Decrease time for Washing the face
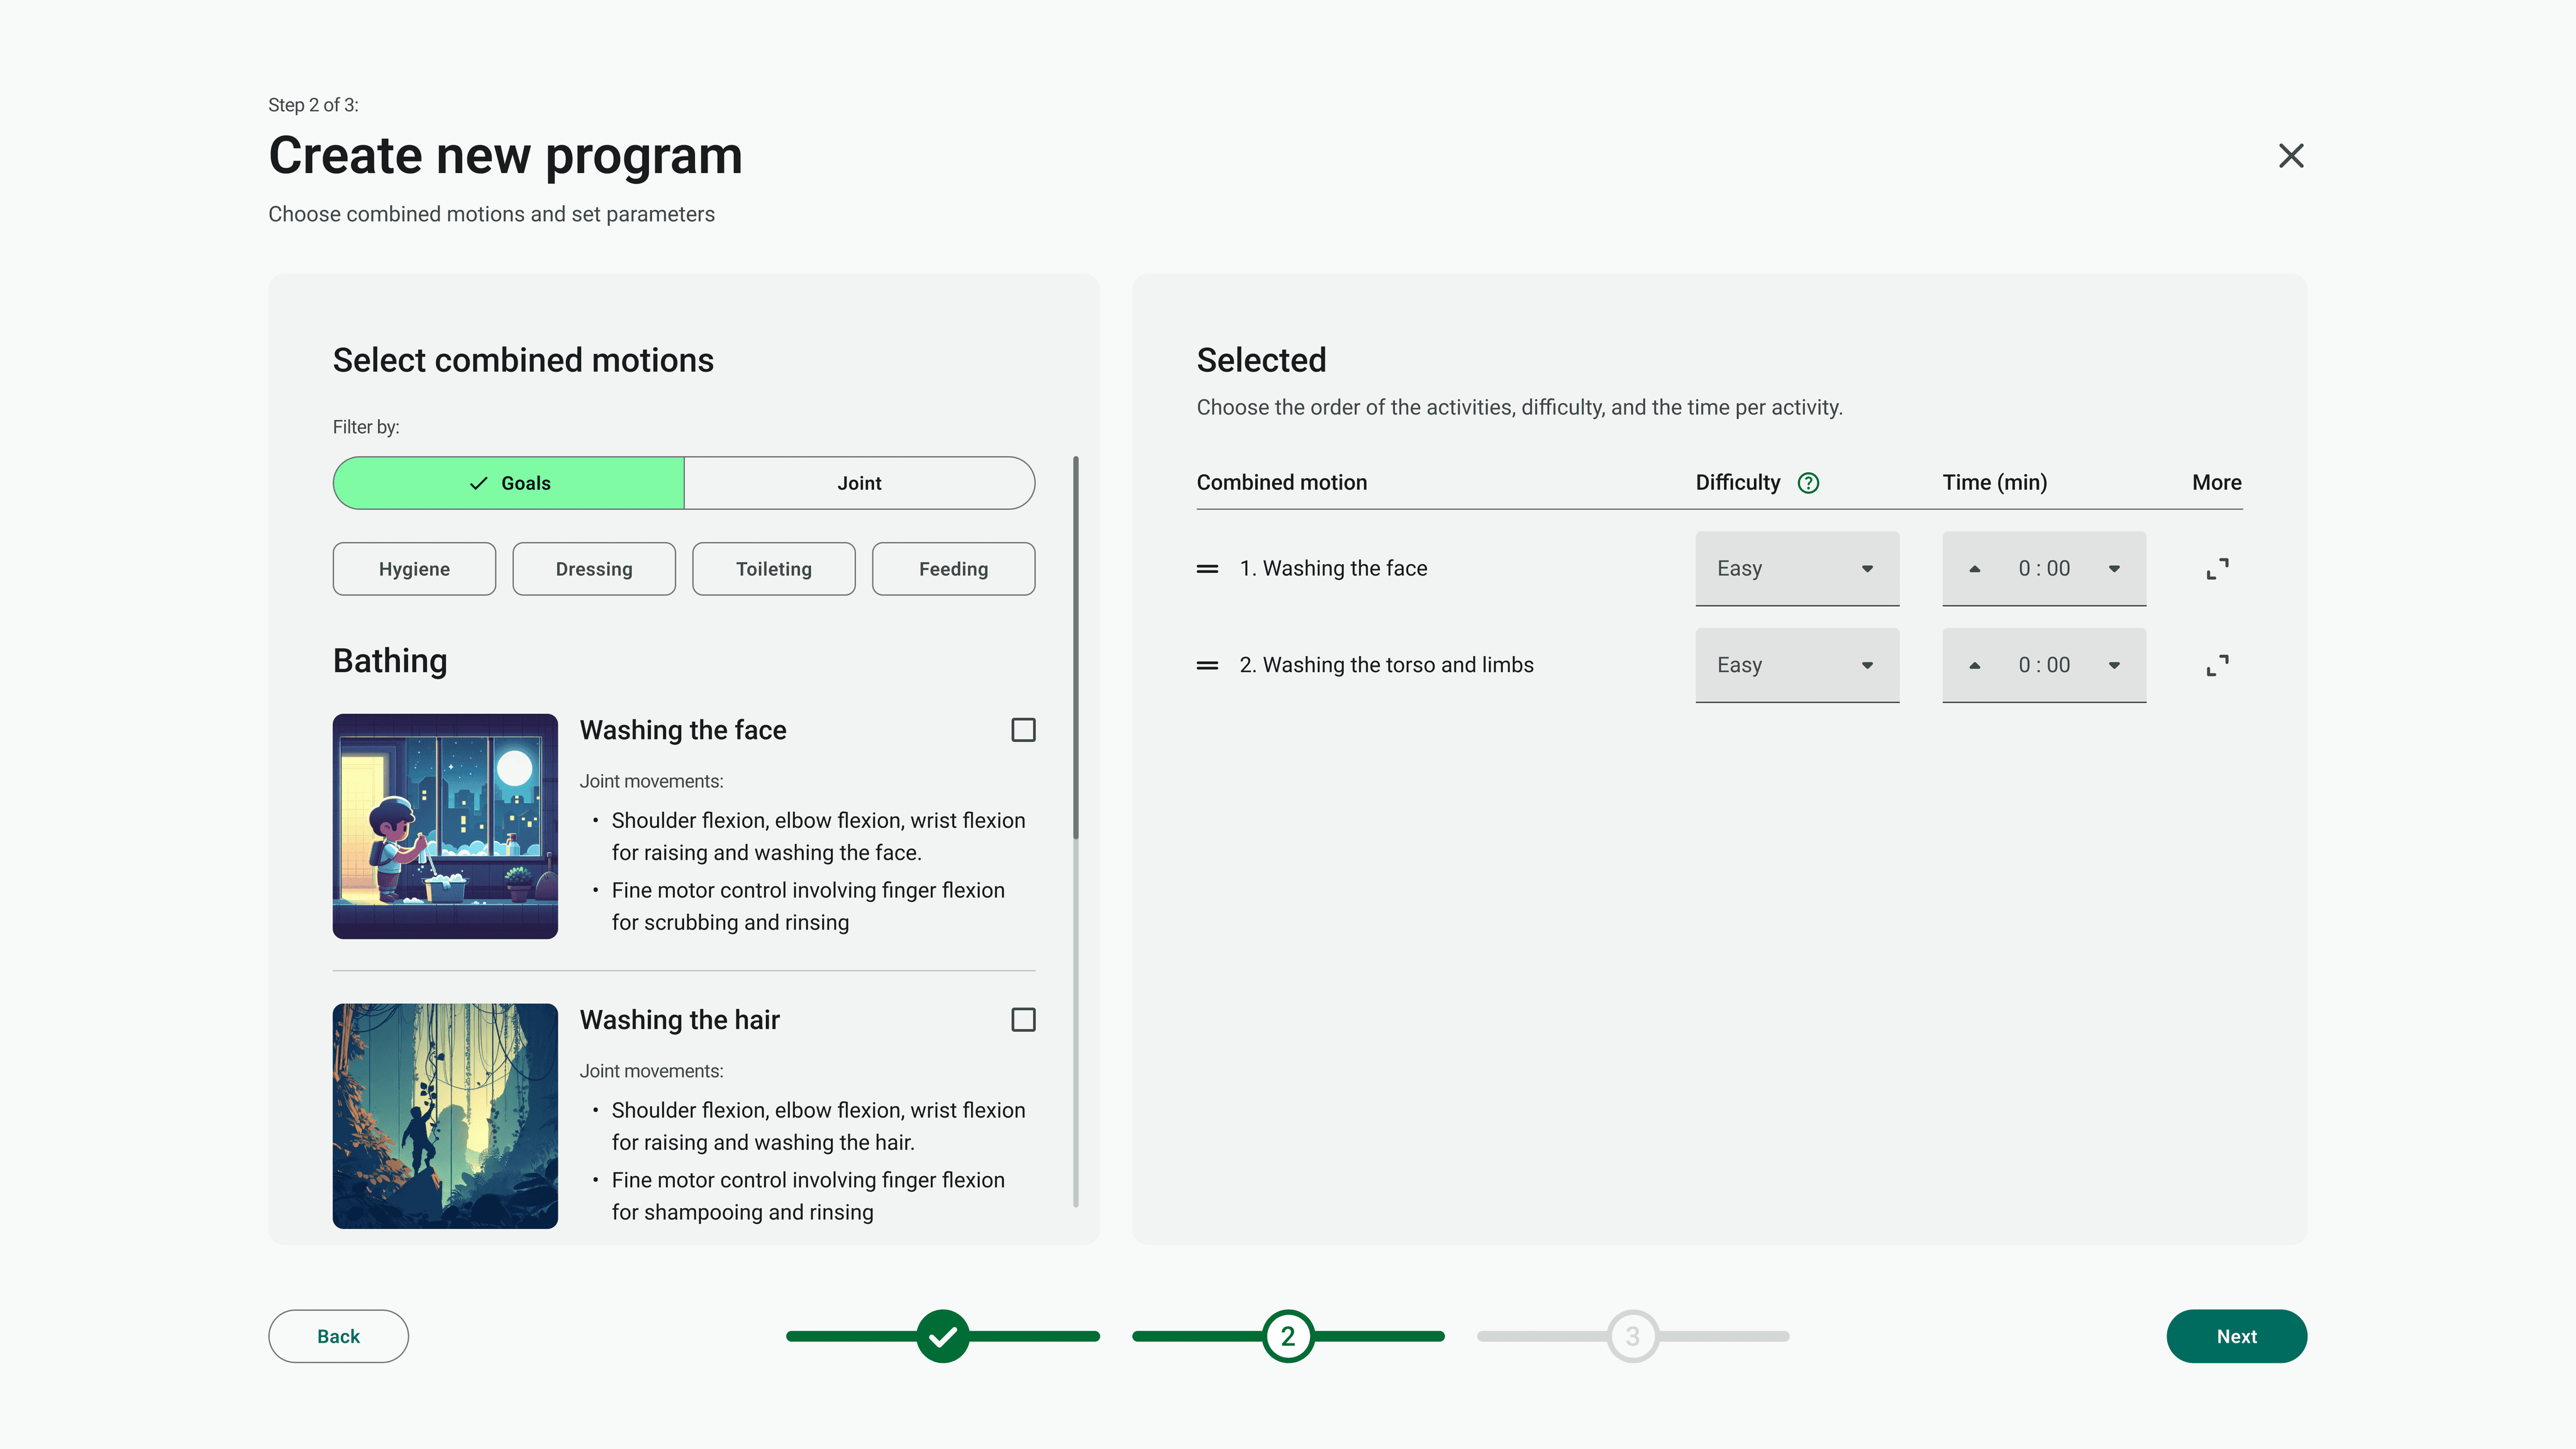This screenshot has height=1449, width=2576. (x=2114, y=568)
